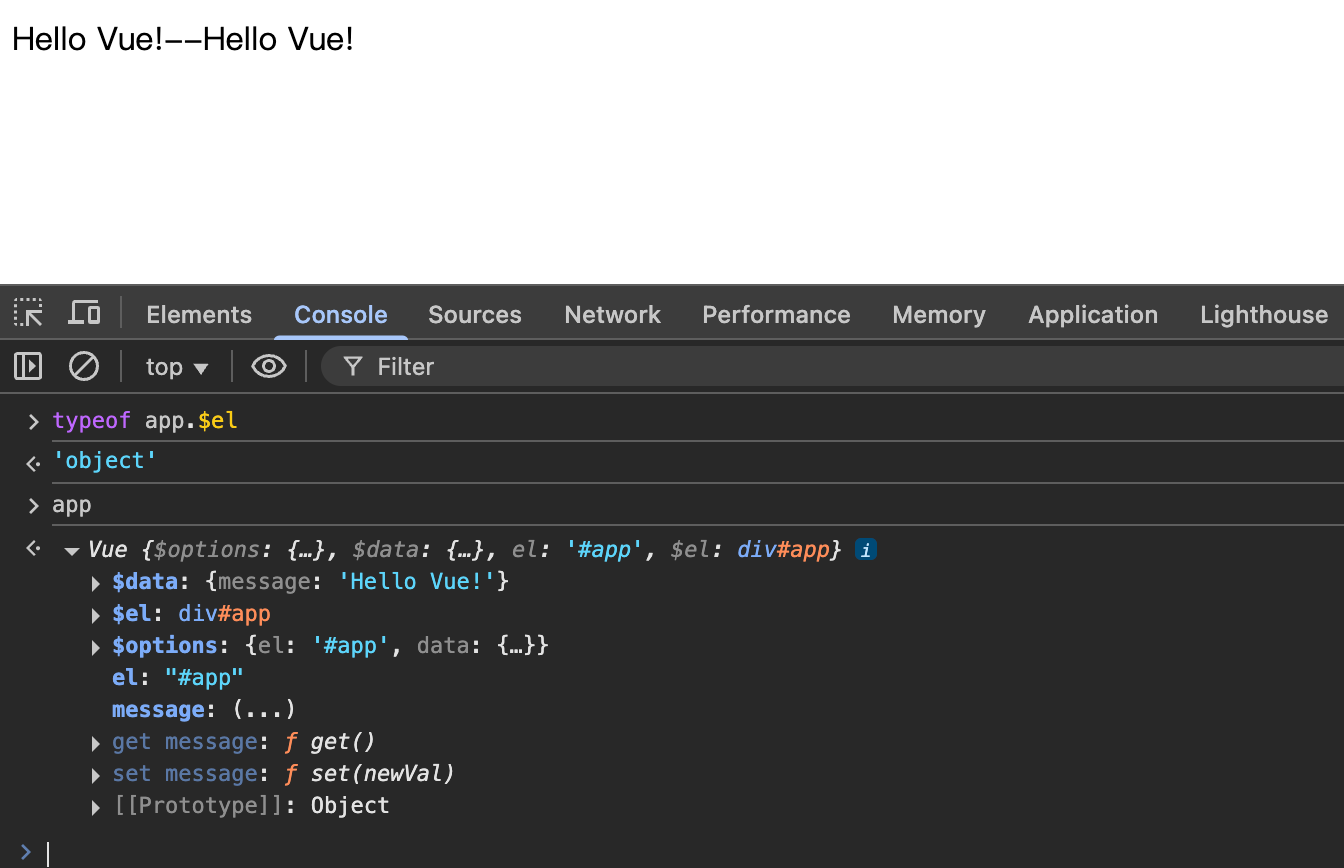Click the Vue object return arrow
Screen dimensions: 1344x868
pos(33,549)
